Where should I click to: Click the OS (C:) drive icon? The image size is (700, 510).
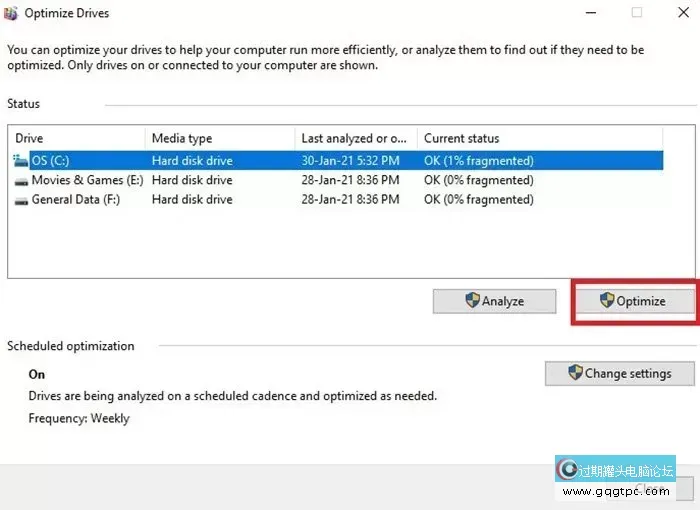pos(22,160)
